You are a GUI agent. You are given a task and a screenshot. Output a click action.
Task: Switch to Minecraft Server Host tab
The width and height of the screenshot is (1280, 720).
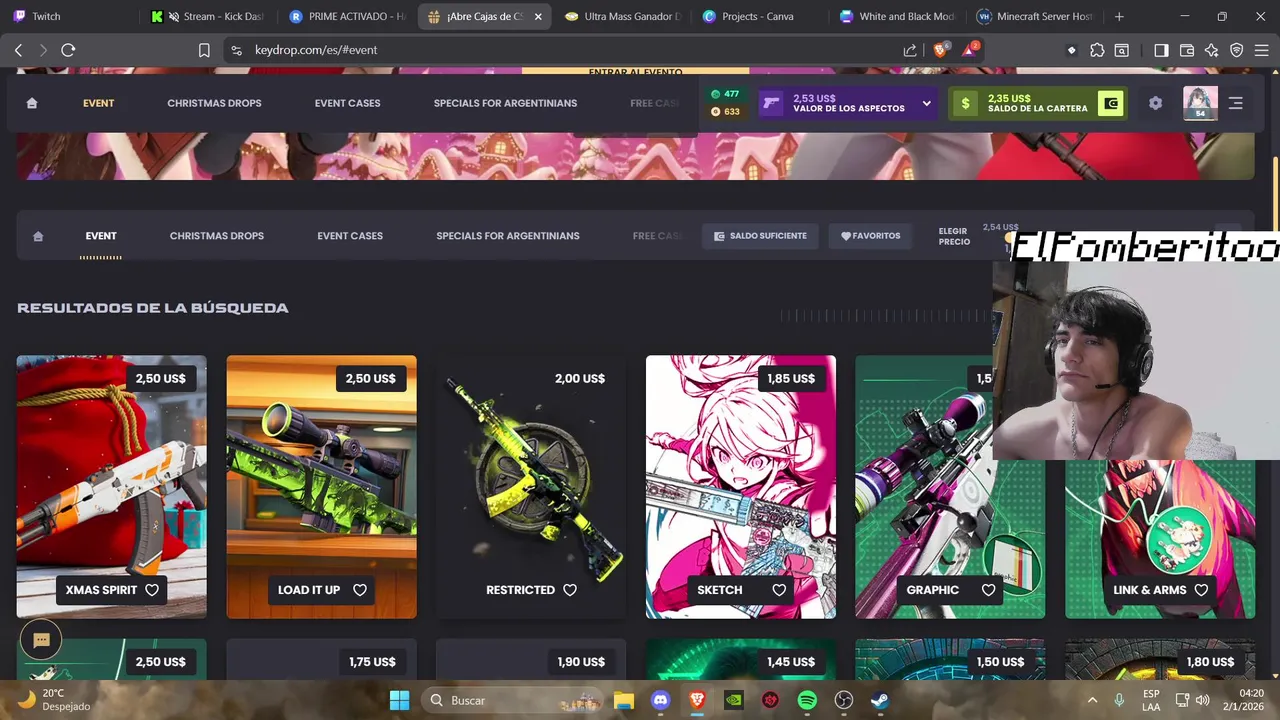tap(1035, 16)
